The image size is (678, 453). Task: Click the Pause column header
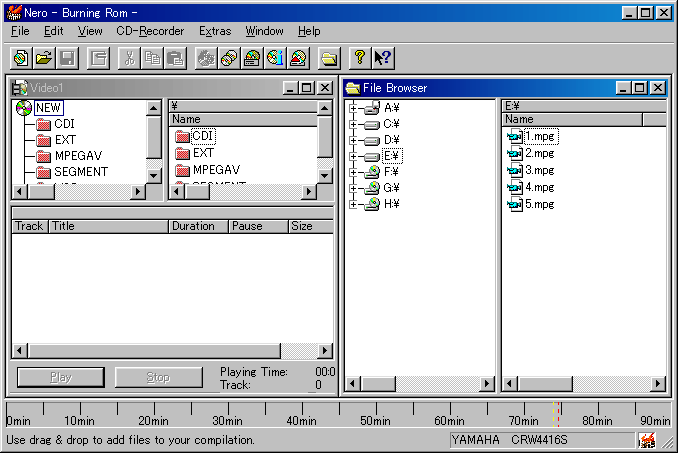click(x=259, y=226)
